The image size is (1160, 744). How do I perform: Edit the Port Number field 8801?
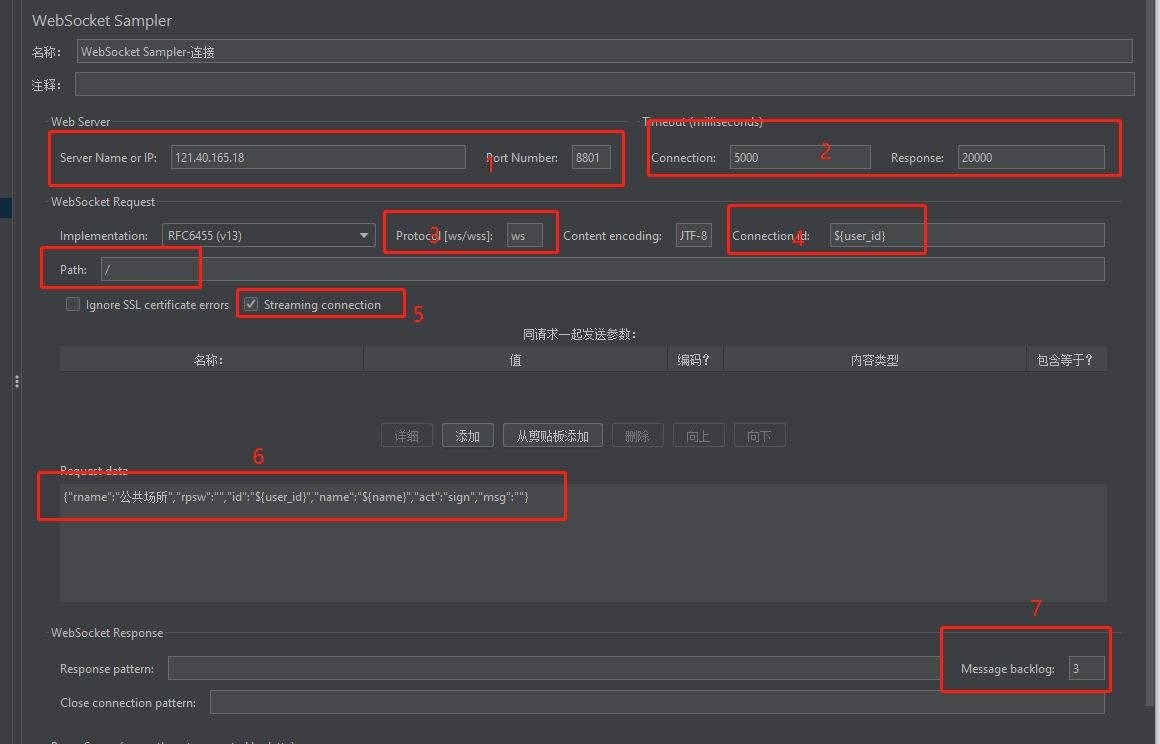[x=590, y=157]
